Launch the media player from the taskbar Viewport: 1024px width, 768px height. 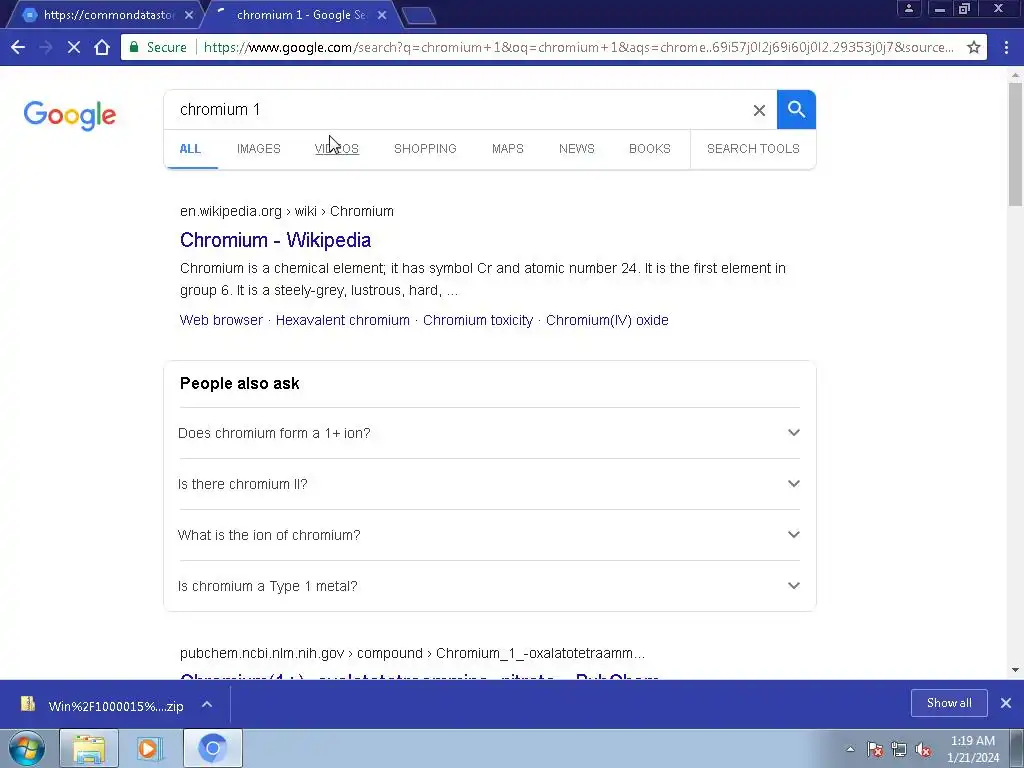(x=150, y=748)
